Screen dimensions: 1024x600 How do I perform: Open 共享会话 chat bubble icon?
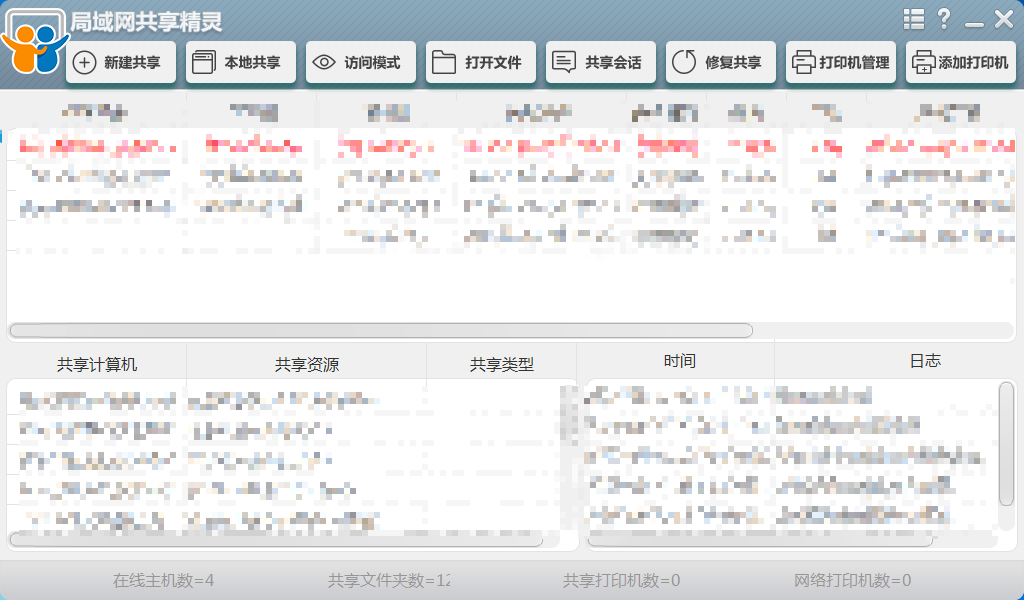(x=564, y=62)
